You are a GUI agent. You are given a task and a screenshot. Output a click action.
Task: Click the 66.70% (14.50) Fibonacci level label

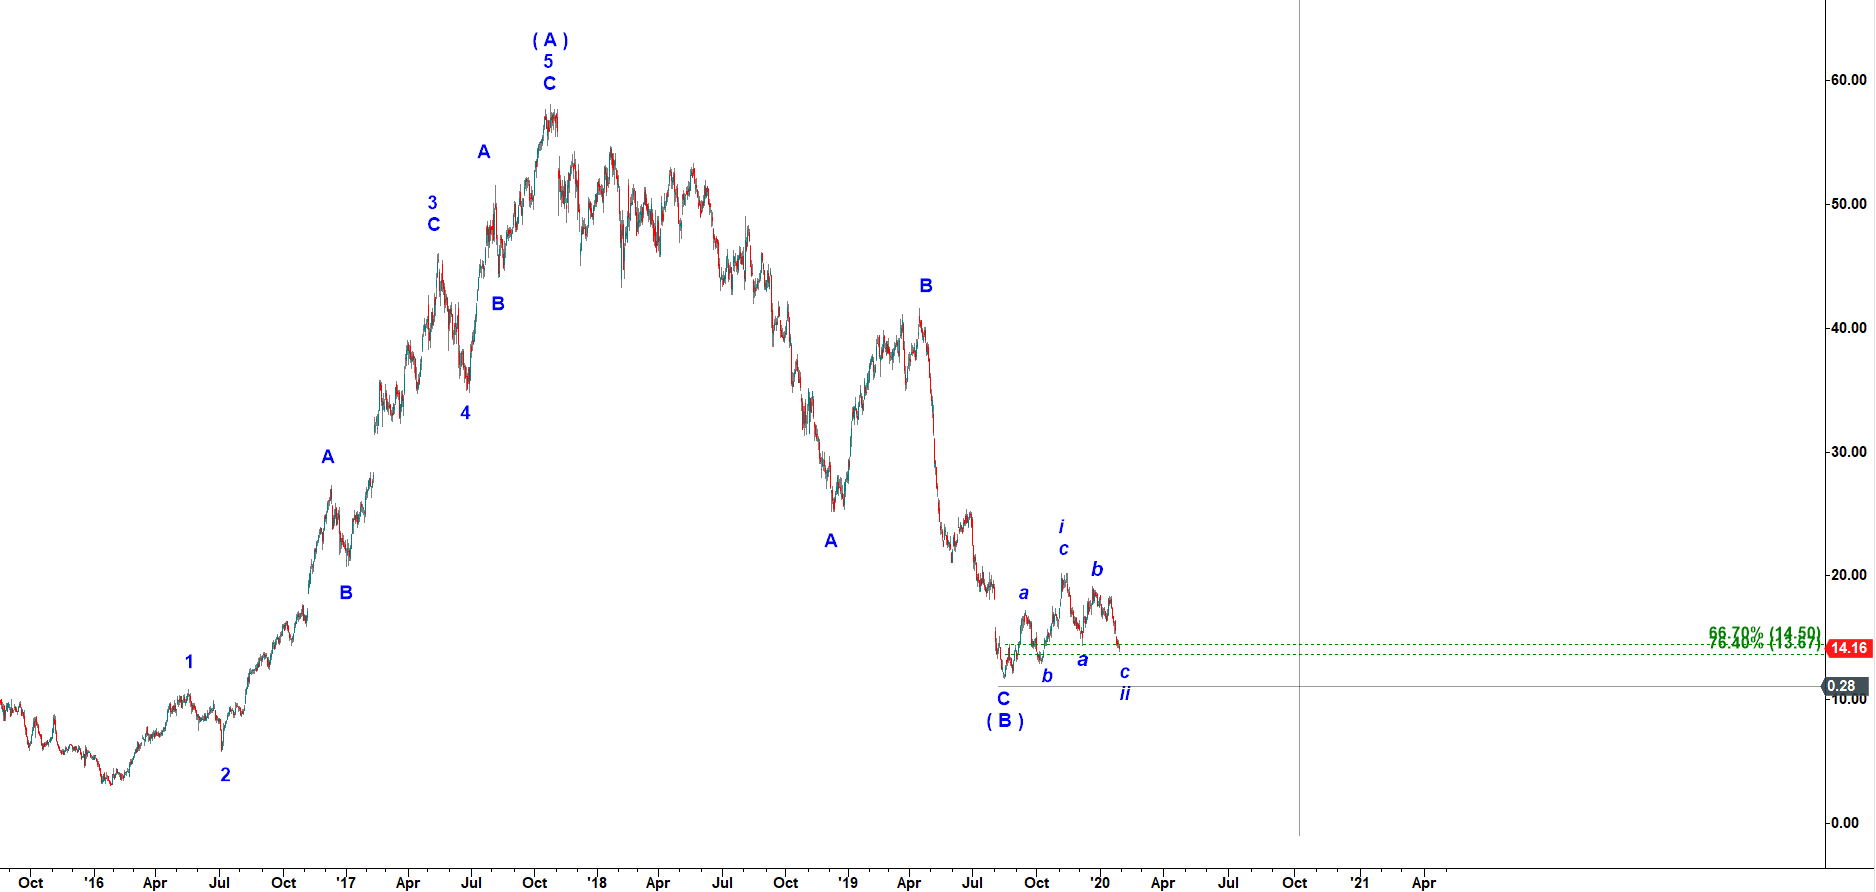pos(1765,633)
